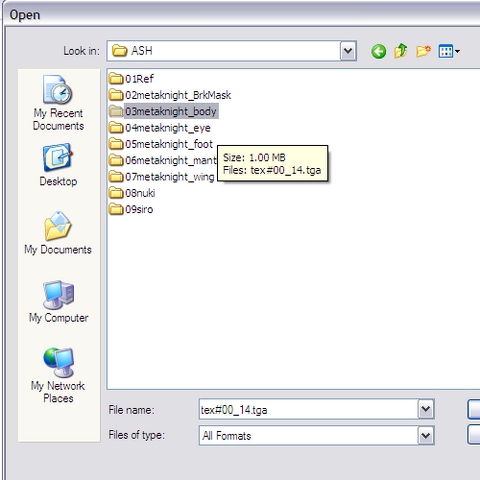Select the 04metaknight_eye folder icon

pos(116,128)
